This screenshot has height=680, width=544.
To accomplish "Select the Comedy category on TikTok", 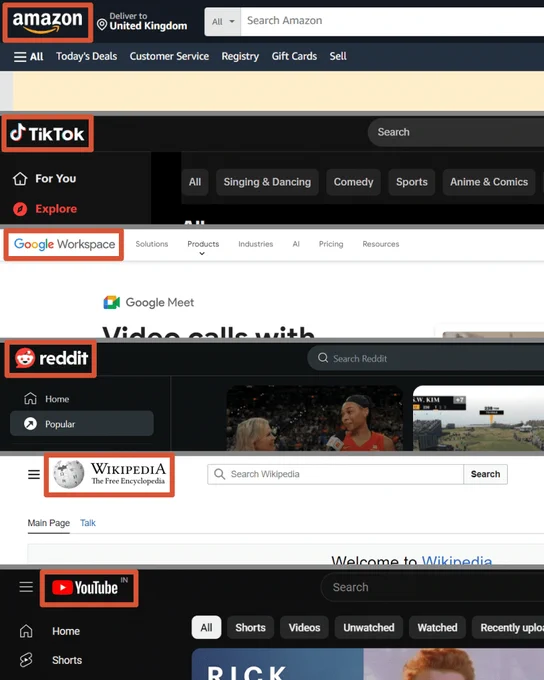I will pos(354,182).
